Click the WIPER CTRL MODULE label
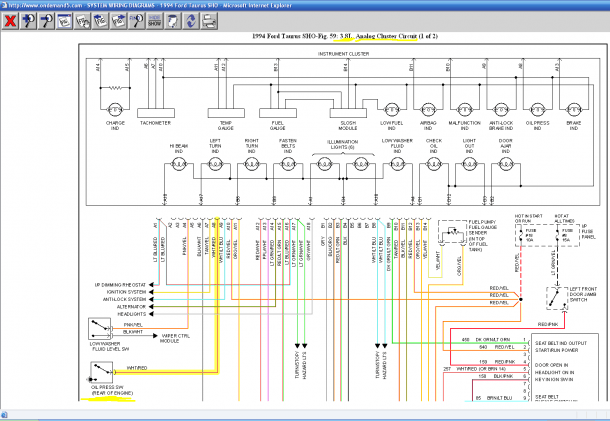This screenshot has height=421, width=610. point(175,338)
